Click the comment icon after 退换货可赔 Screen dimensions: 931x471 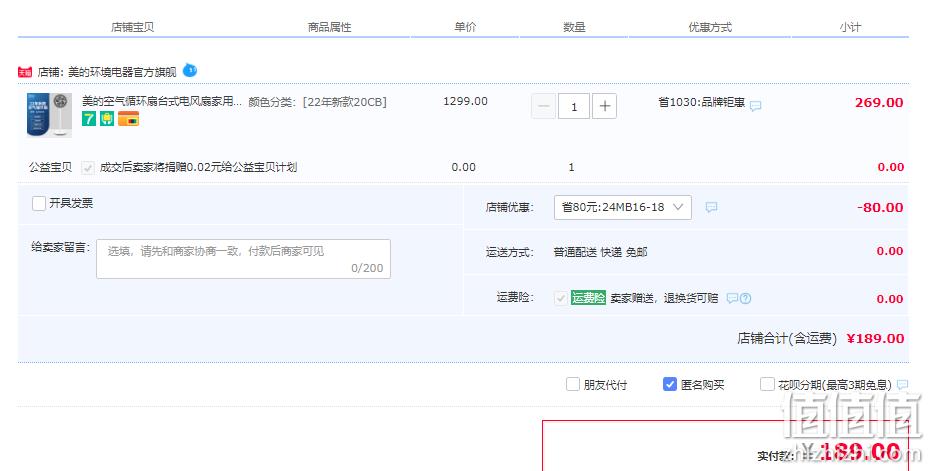point(733,298)
